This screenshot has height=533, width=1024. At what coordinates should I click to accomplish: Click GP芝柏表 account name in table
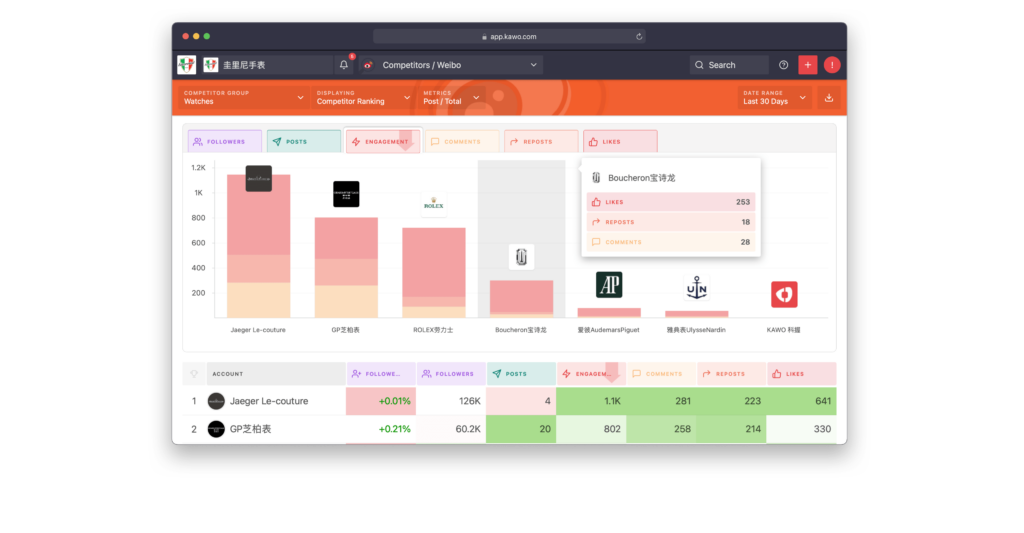click(x=251, y=429)
